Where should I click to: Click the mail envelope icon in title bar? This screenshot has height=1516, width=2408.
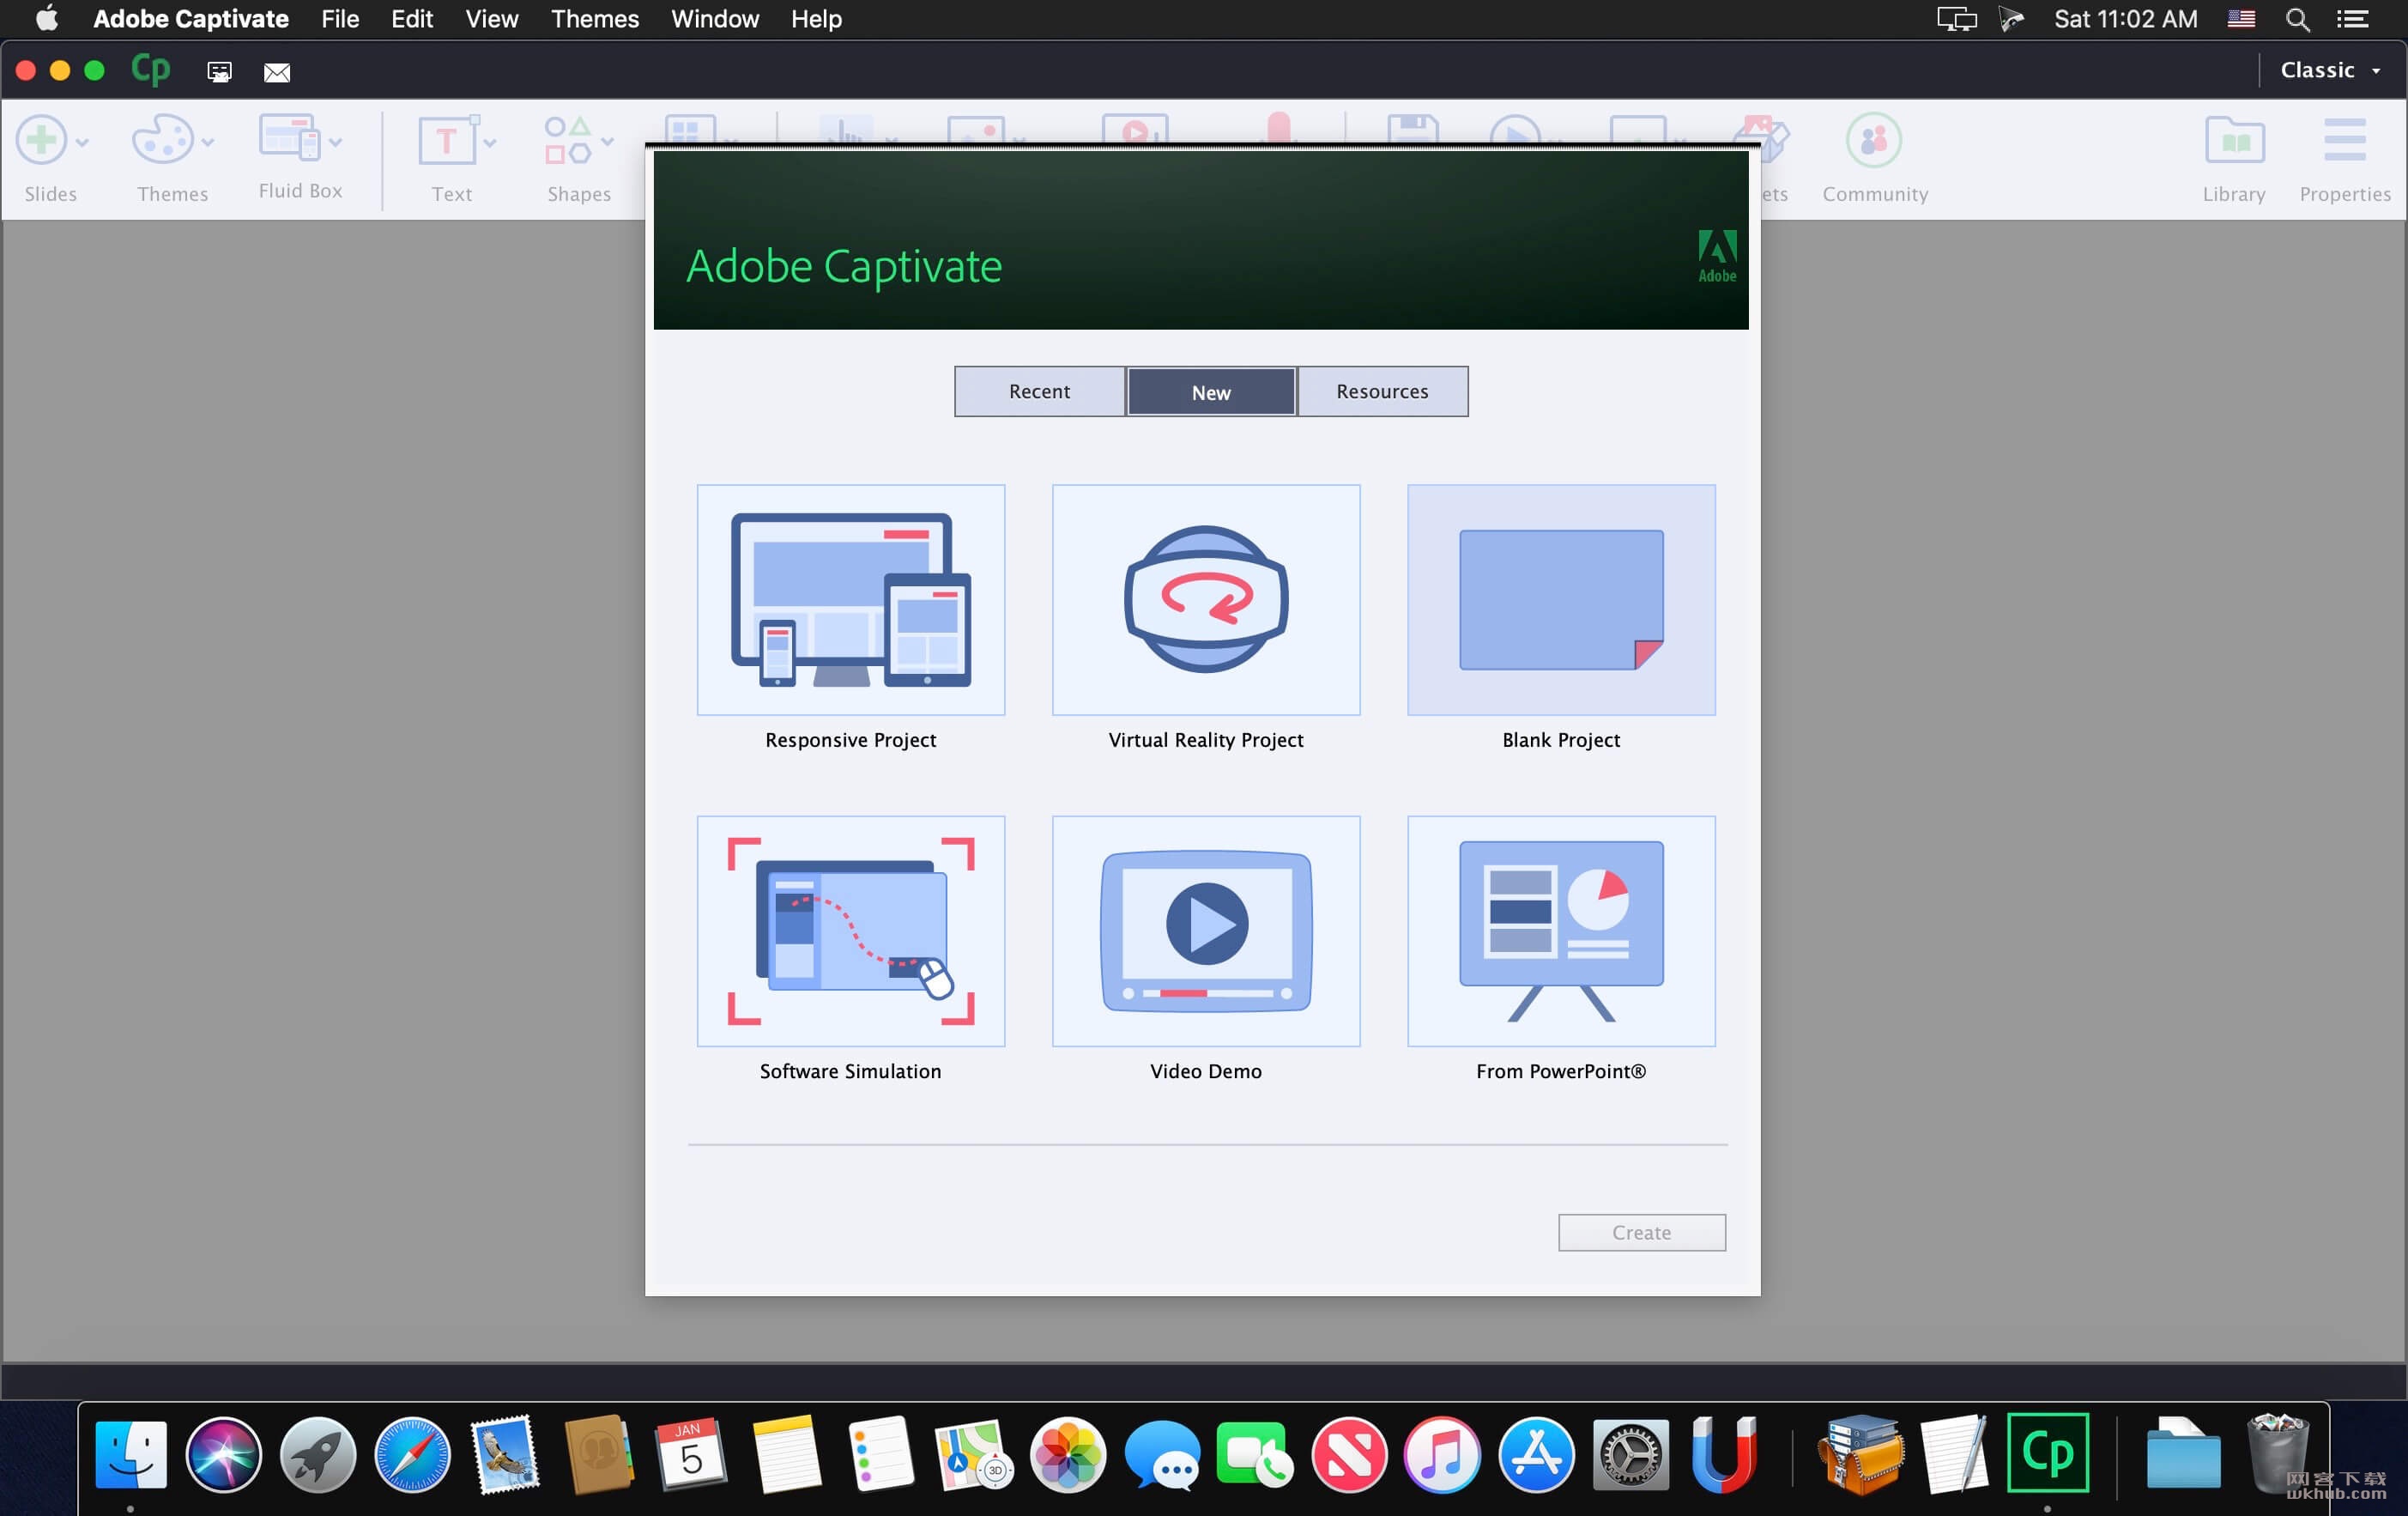277,72
